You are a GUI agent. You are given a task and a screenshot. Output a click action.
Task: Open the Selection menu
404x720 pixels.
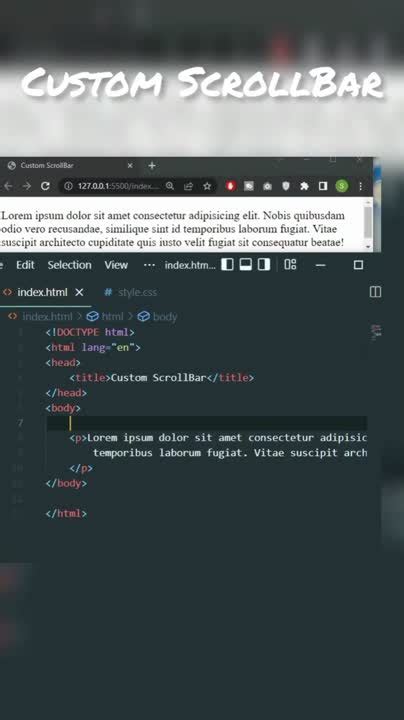tap(69, 265)
